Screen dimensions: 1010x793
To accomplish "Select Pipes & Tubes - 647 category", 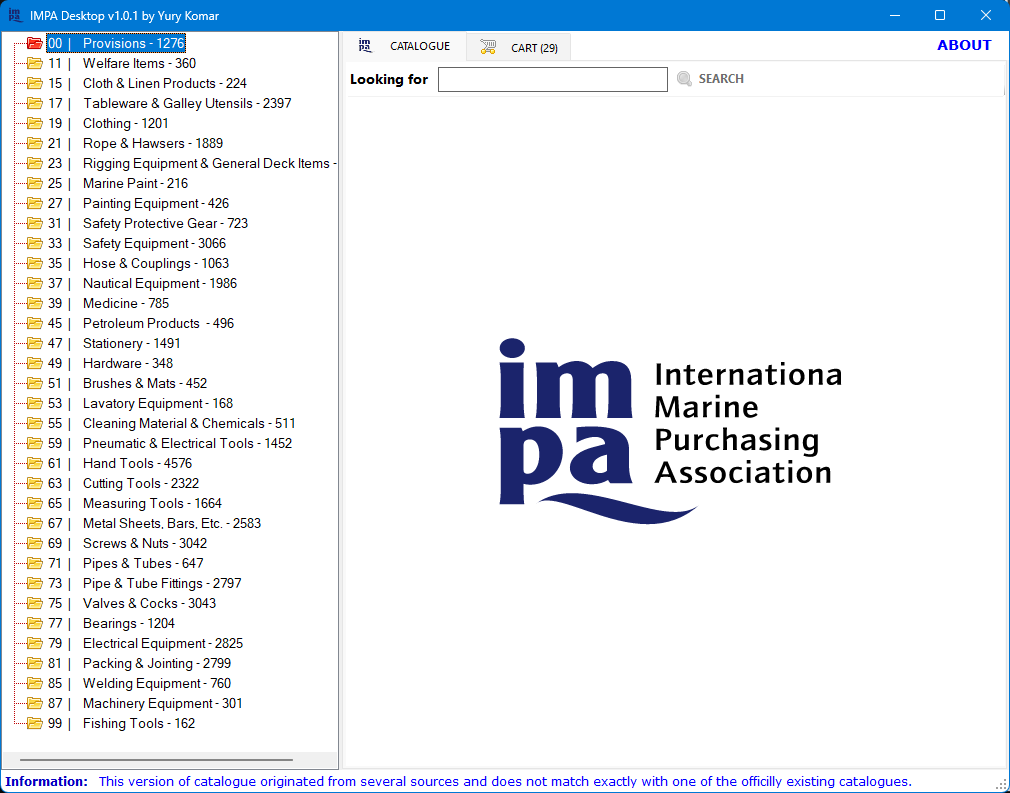I will 126,563.
